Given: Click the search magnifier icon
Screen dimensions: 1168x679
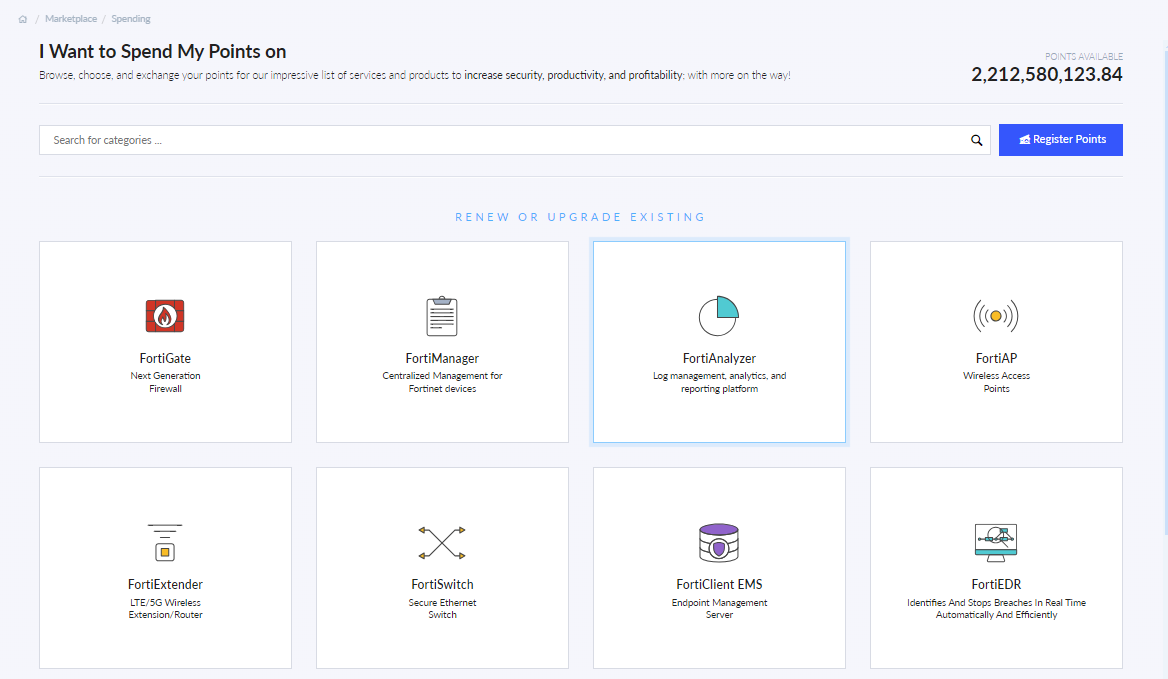Looking at the screenshot, I should coord(977,140).
